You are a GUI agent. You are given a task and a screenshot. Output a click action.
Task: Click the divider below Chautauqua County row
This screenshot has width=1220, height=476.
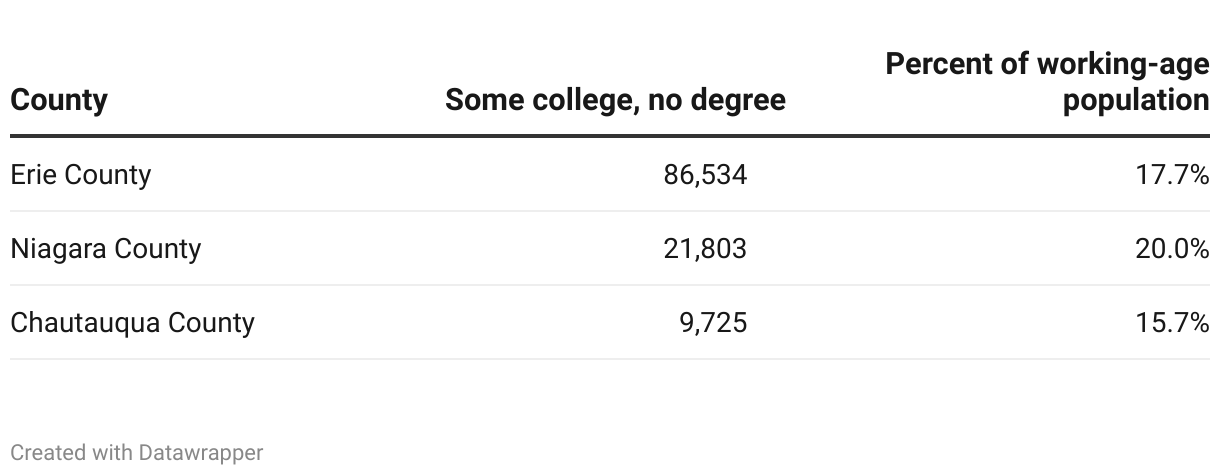coord(610,359)
